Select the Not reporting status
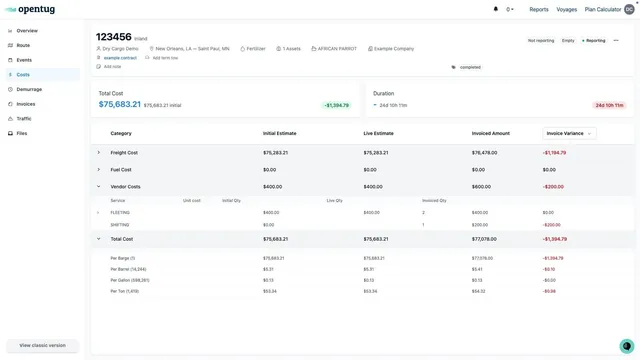The image size is (640, 360). [x=541, y=41]
